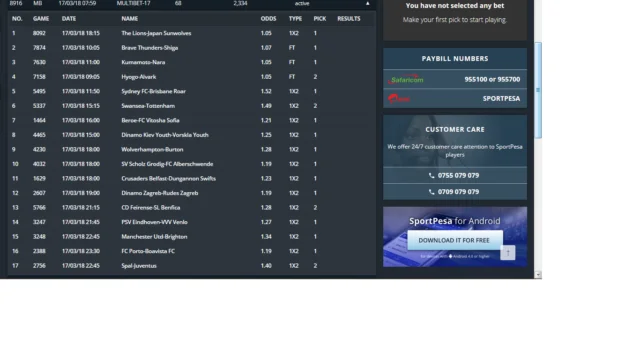Click the DATE column header
The image size is (640, 360).
pos(69,19)
